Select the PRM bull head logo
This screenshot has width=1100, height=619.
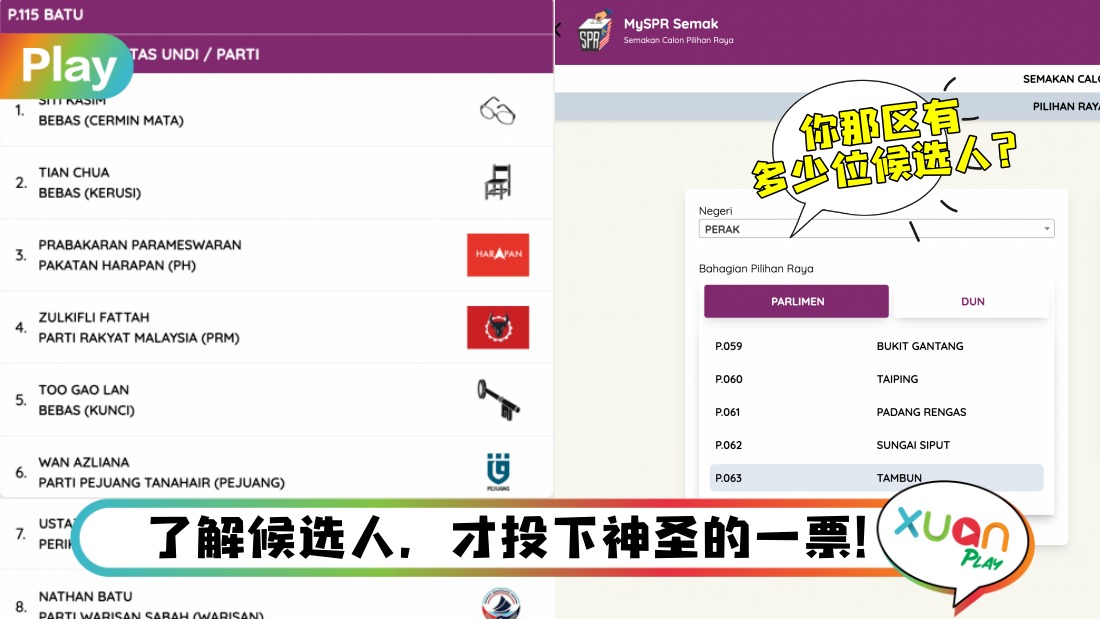click(x=497, y=327)
